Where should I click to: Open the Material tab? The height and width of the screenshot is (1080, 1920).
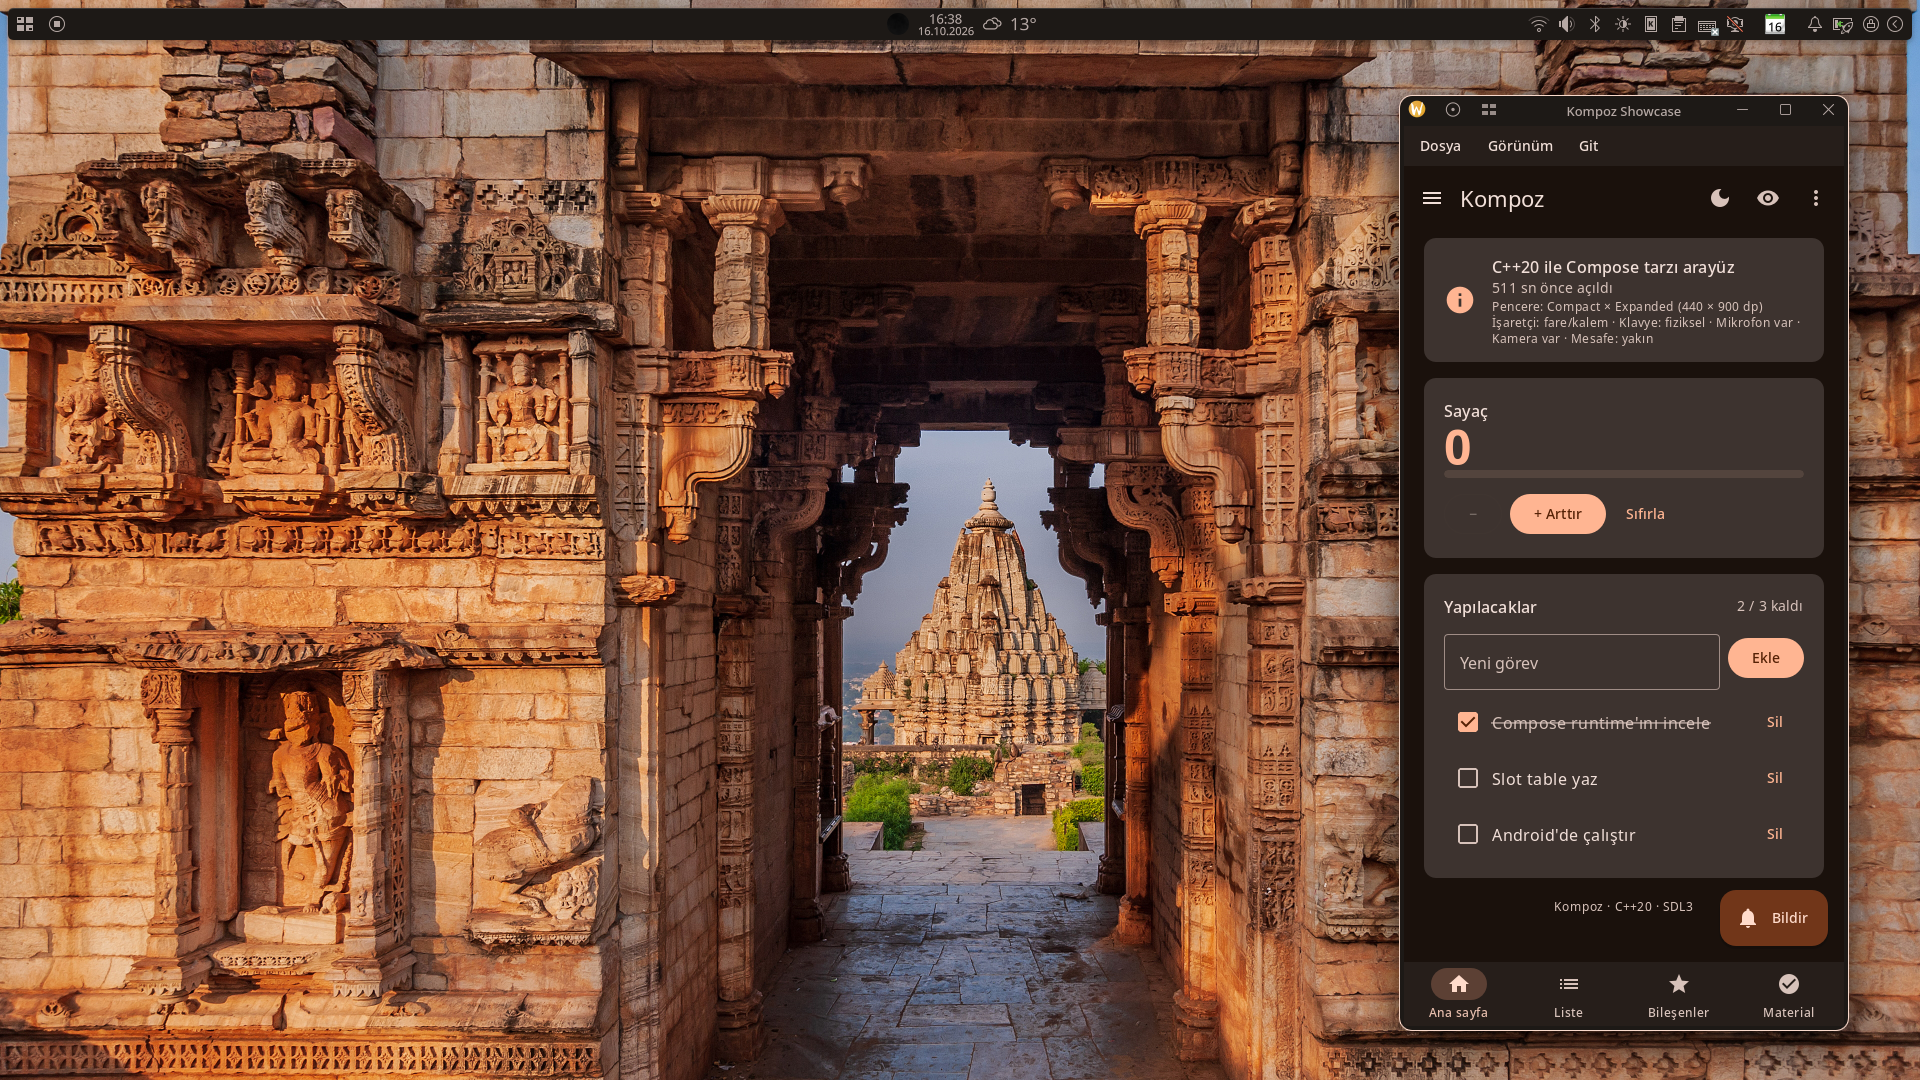click(1789, 996)
